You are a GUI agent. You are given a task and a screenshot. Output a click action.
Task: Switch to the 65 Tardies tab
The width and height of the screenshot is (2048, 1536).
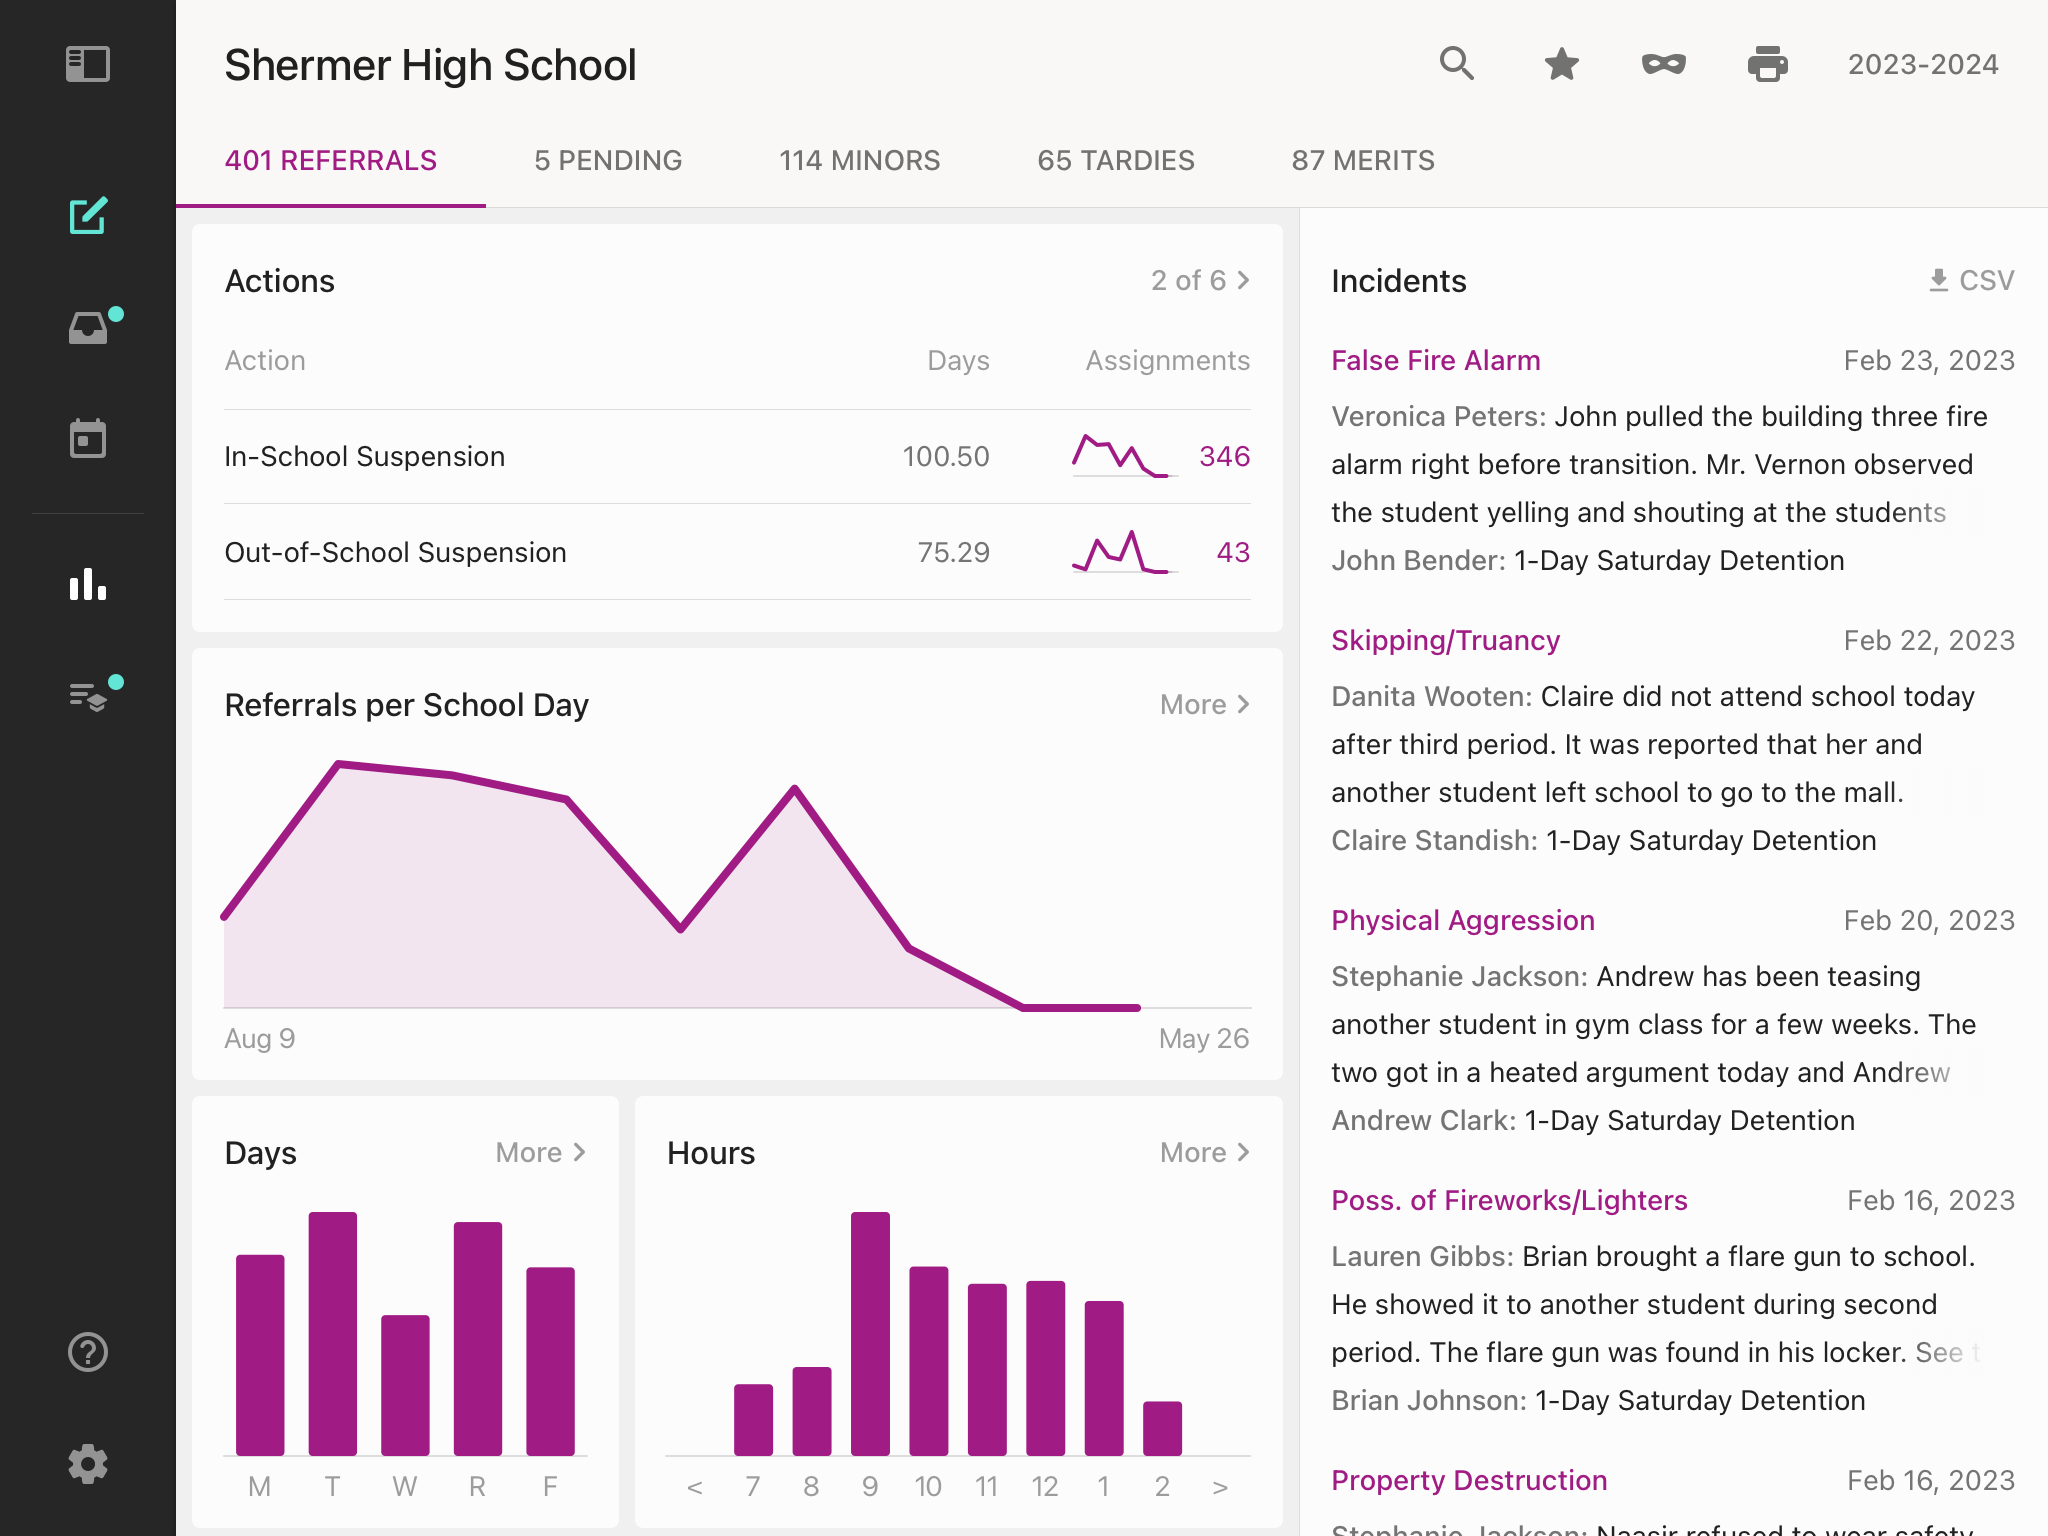click(x=1116, y=161)
